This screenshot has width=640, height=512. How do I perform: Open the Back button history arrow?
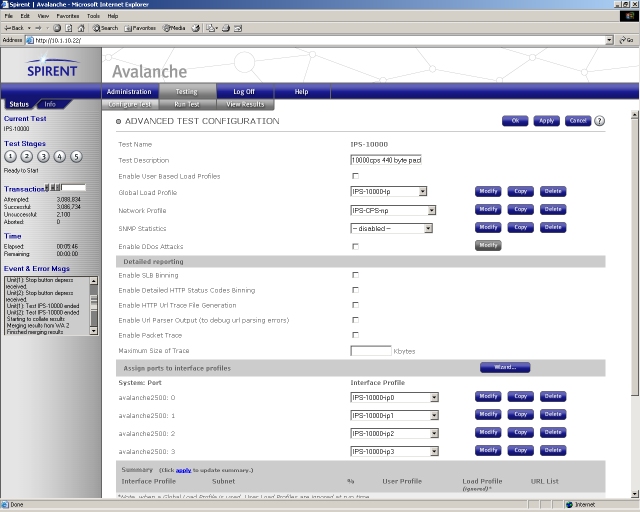(29, 28)
